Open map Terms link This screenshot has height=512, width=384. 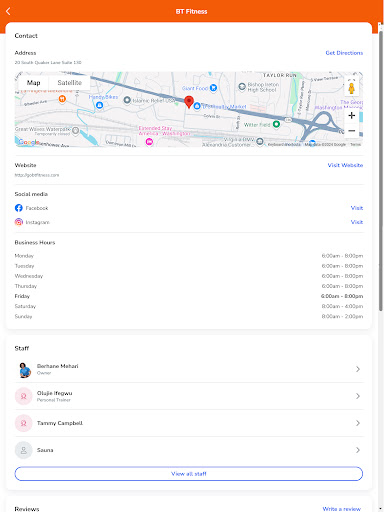click(355, 144)
